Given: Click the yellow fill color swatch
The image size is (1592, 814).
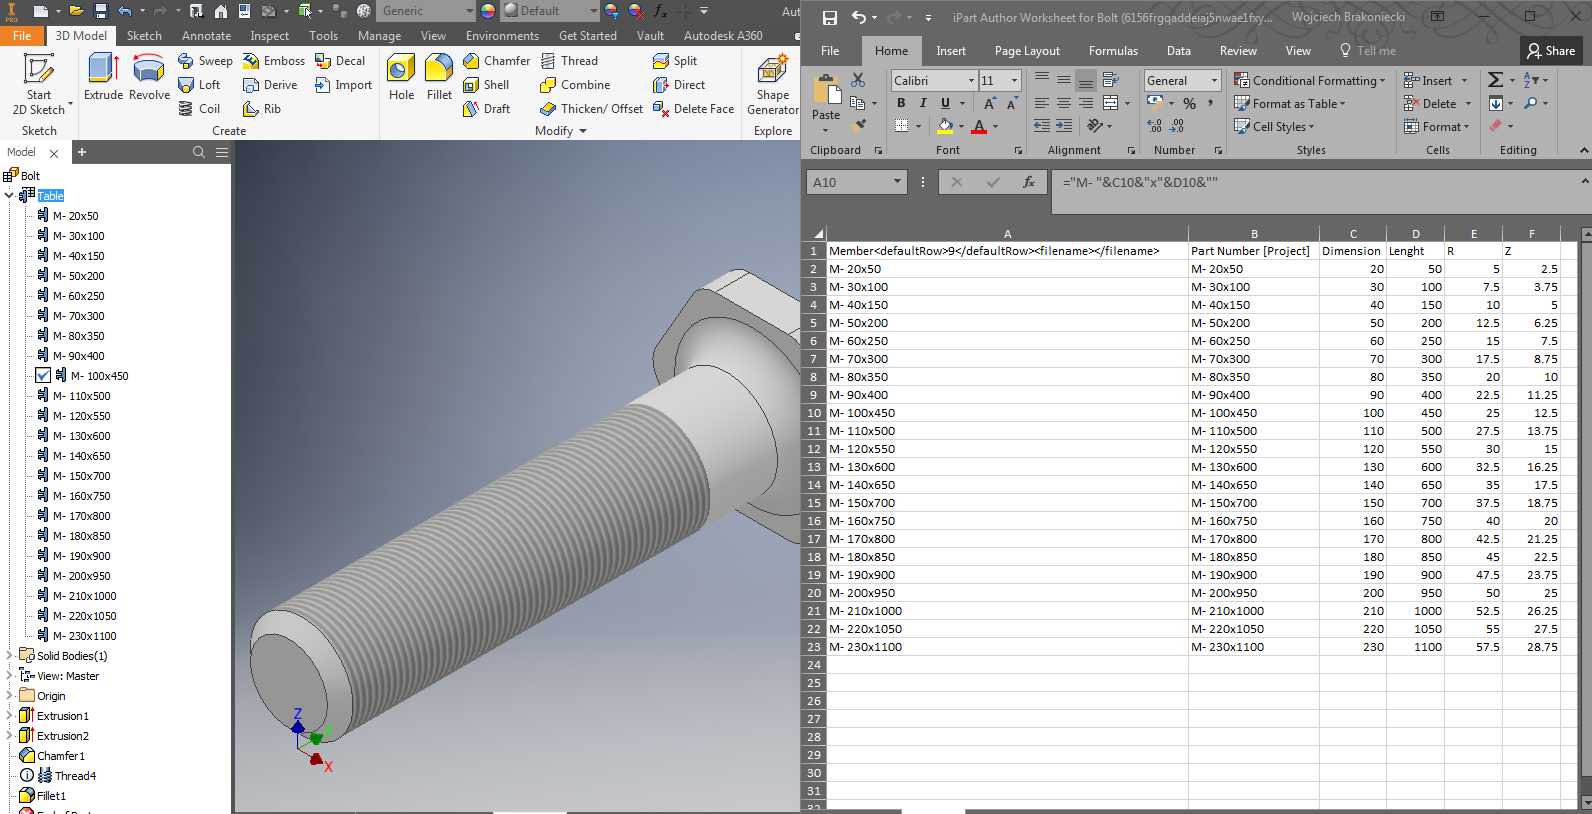Looking at the screenshot, I should pos(945,126).
